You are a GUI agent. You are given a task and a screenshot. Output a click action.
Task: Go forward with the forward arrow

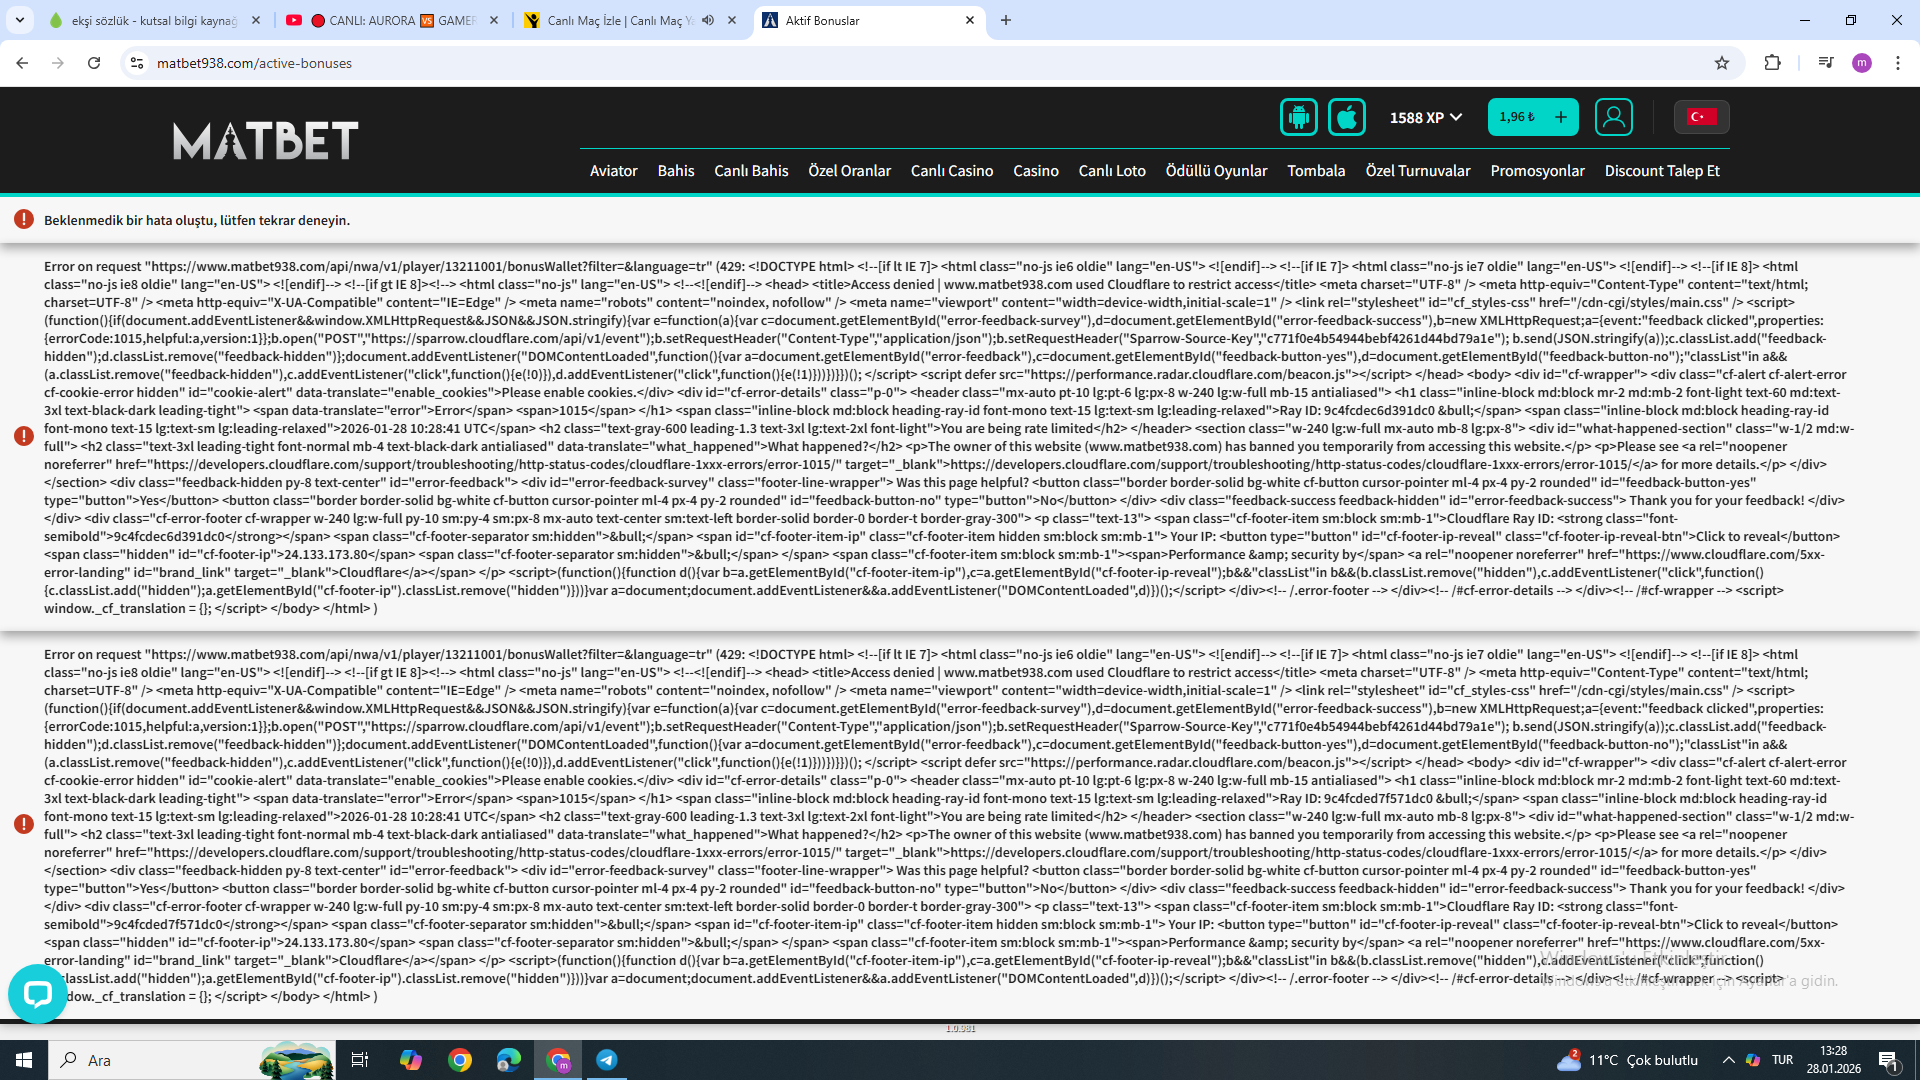(x=58, y=63)
